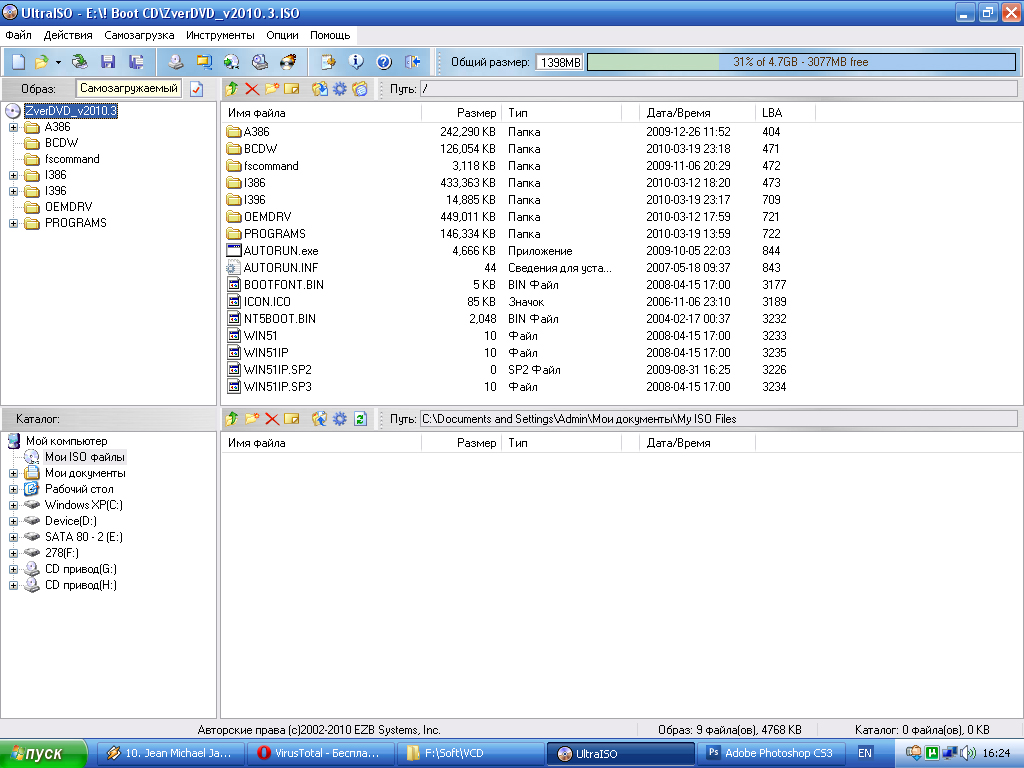
Task: Expand the I396 folder in image tree
Action: click(13, 191)
